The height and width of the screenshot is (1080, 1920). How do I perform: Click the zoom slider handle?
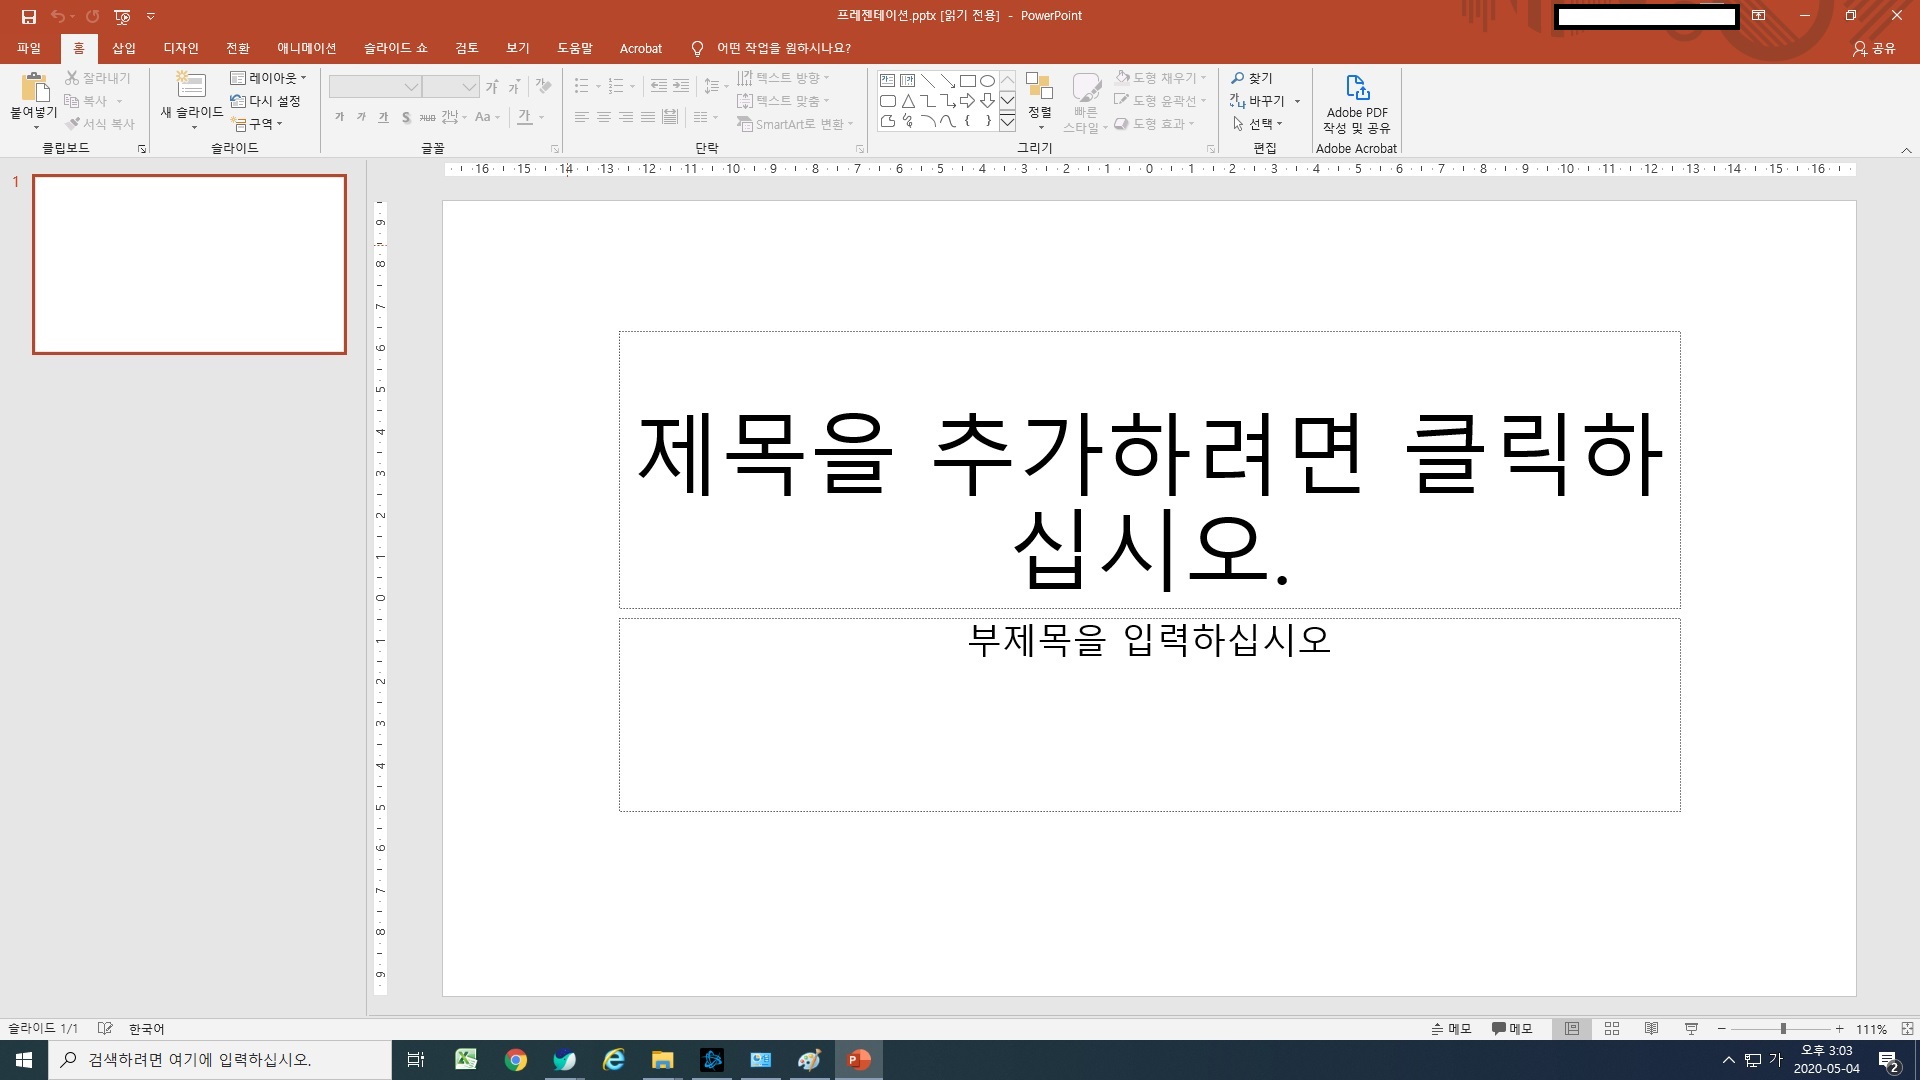coord(1783,1028)
